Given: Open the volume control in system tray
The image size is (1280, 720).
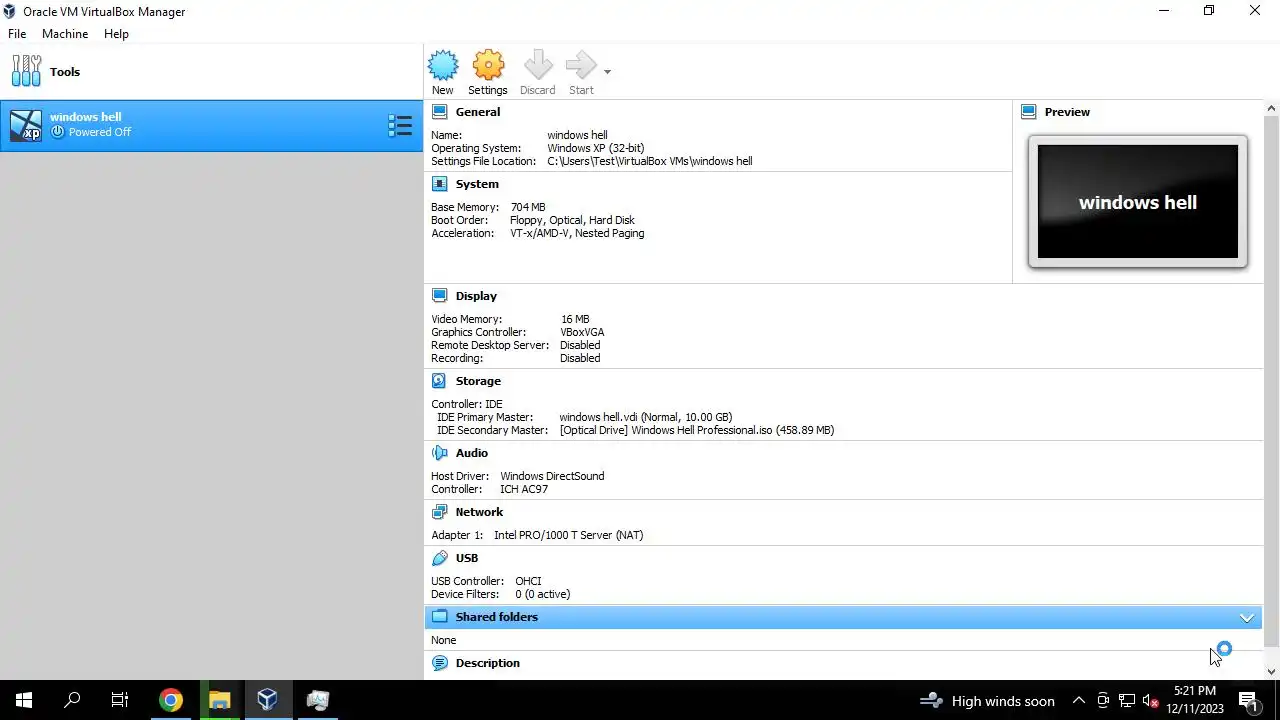Looking at the screenshot, I should [1151, 700].
